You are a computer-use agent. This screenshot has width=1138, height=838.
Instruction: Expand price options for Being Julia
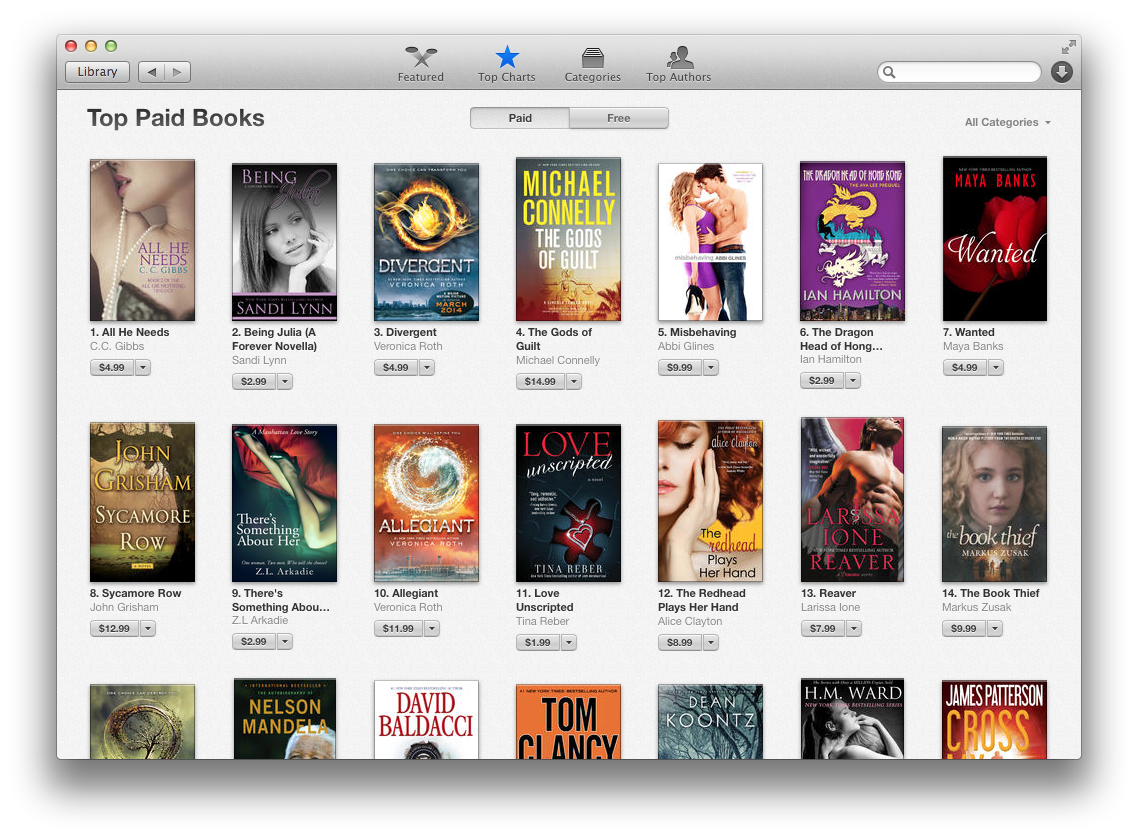click(x=285, y=381)
